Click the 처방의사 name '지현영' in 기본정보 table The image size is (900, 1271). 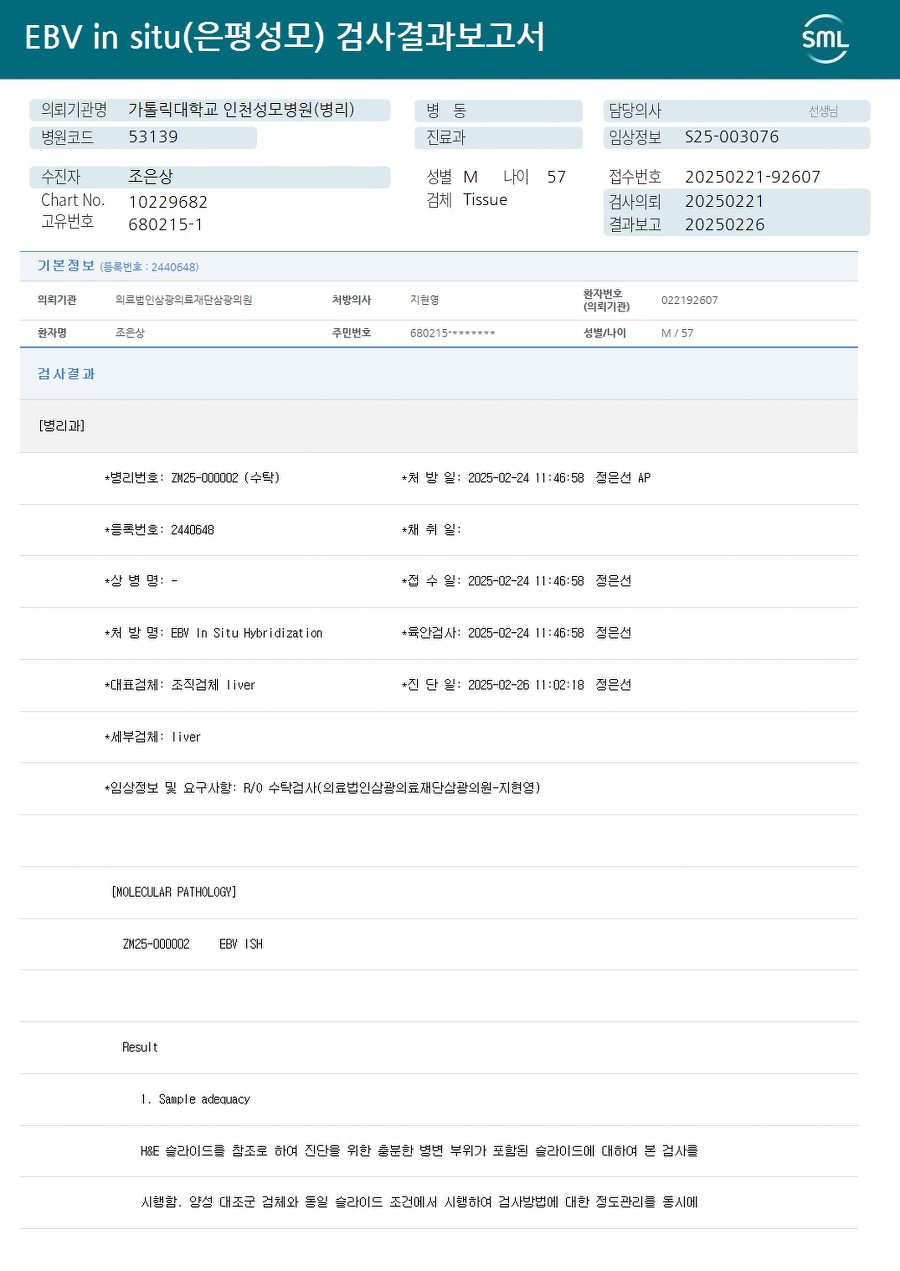[x=424, y=300]
